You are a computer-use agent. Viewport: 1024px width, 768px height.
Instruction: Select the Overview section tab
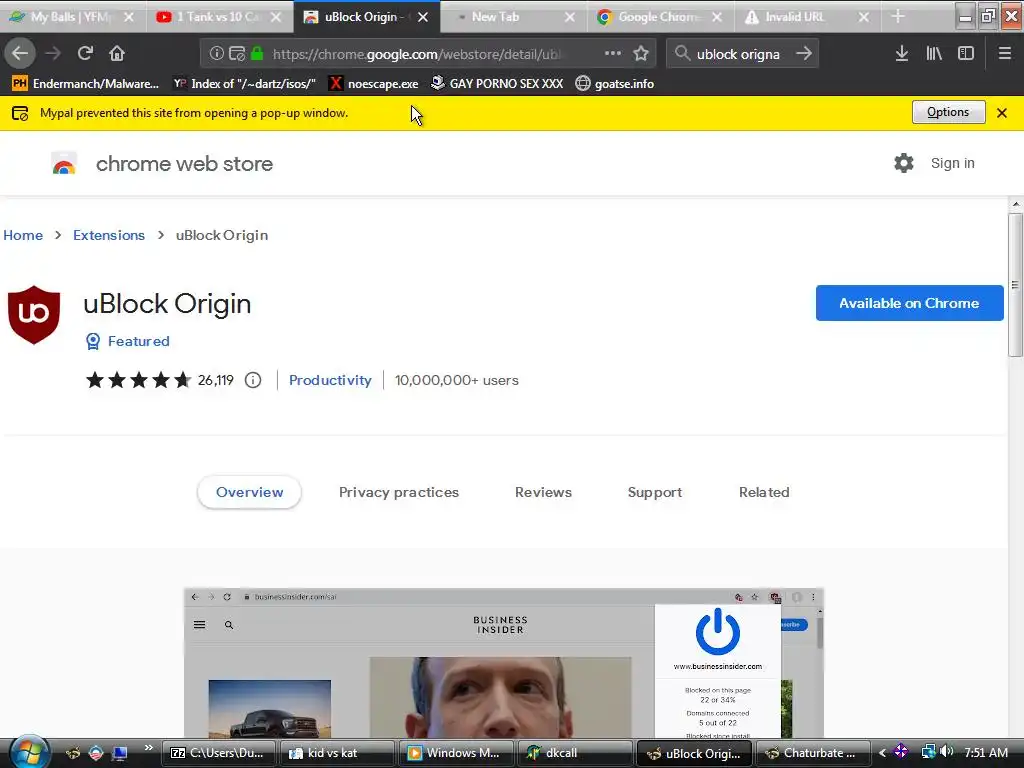(x=249, y=492)
